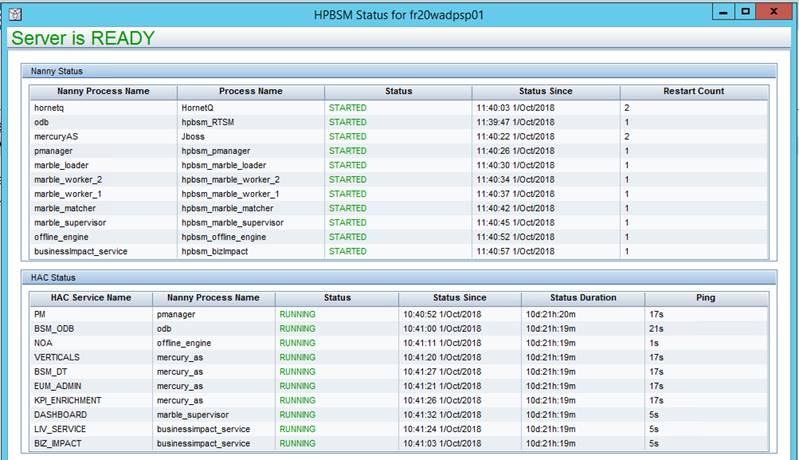This screenshot has width=799, height=460.
Task: Select the DASHBOARD service row
Action: pyautogui.click(x=399, y=415)
